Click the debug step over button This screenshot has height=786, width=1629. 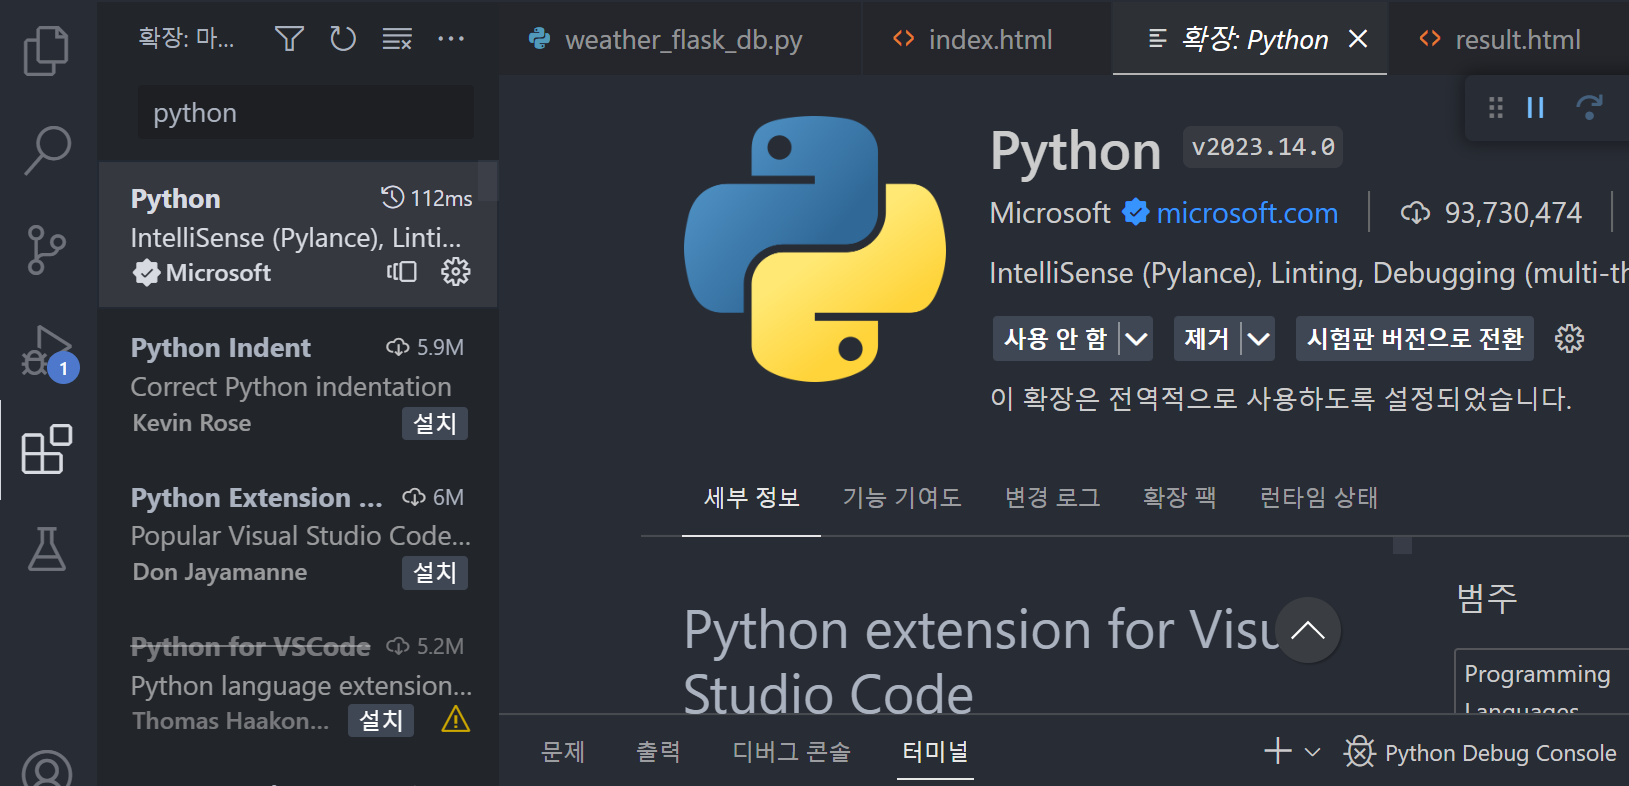click(x=1589, y=107)
